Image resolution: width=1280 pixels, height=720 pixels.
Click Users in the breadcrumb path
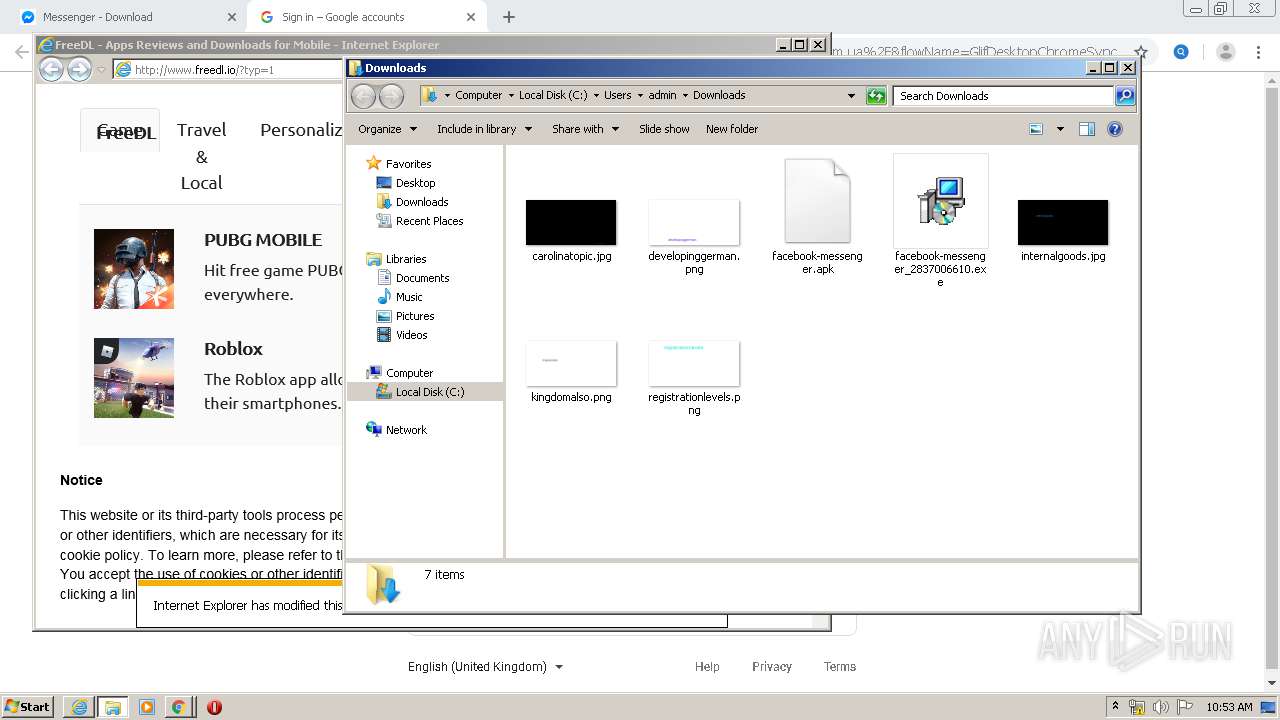pyautogui.click(x=617, y=96)
